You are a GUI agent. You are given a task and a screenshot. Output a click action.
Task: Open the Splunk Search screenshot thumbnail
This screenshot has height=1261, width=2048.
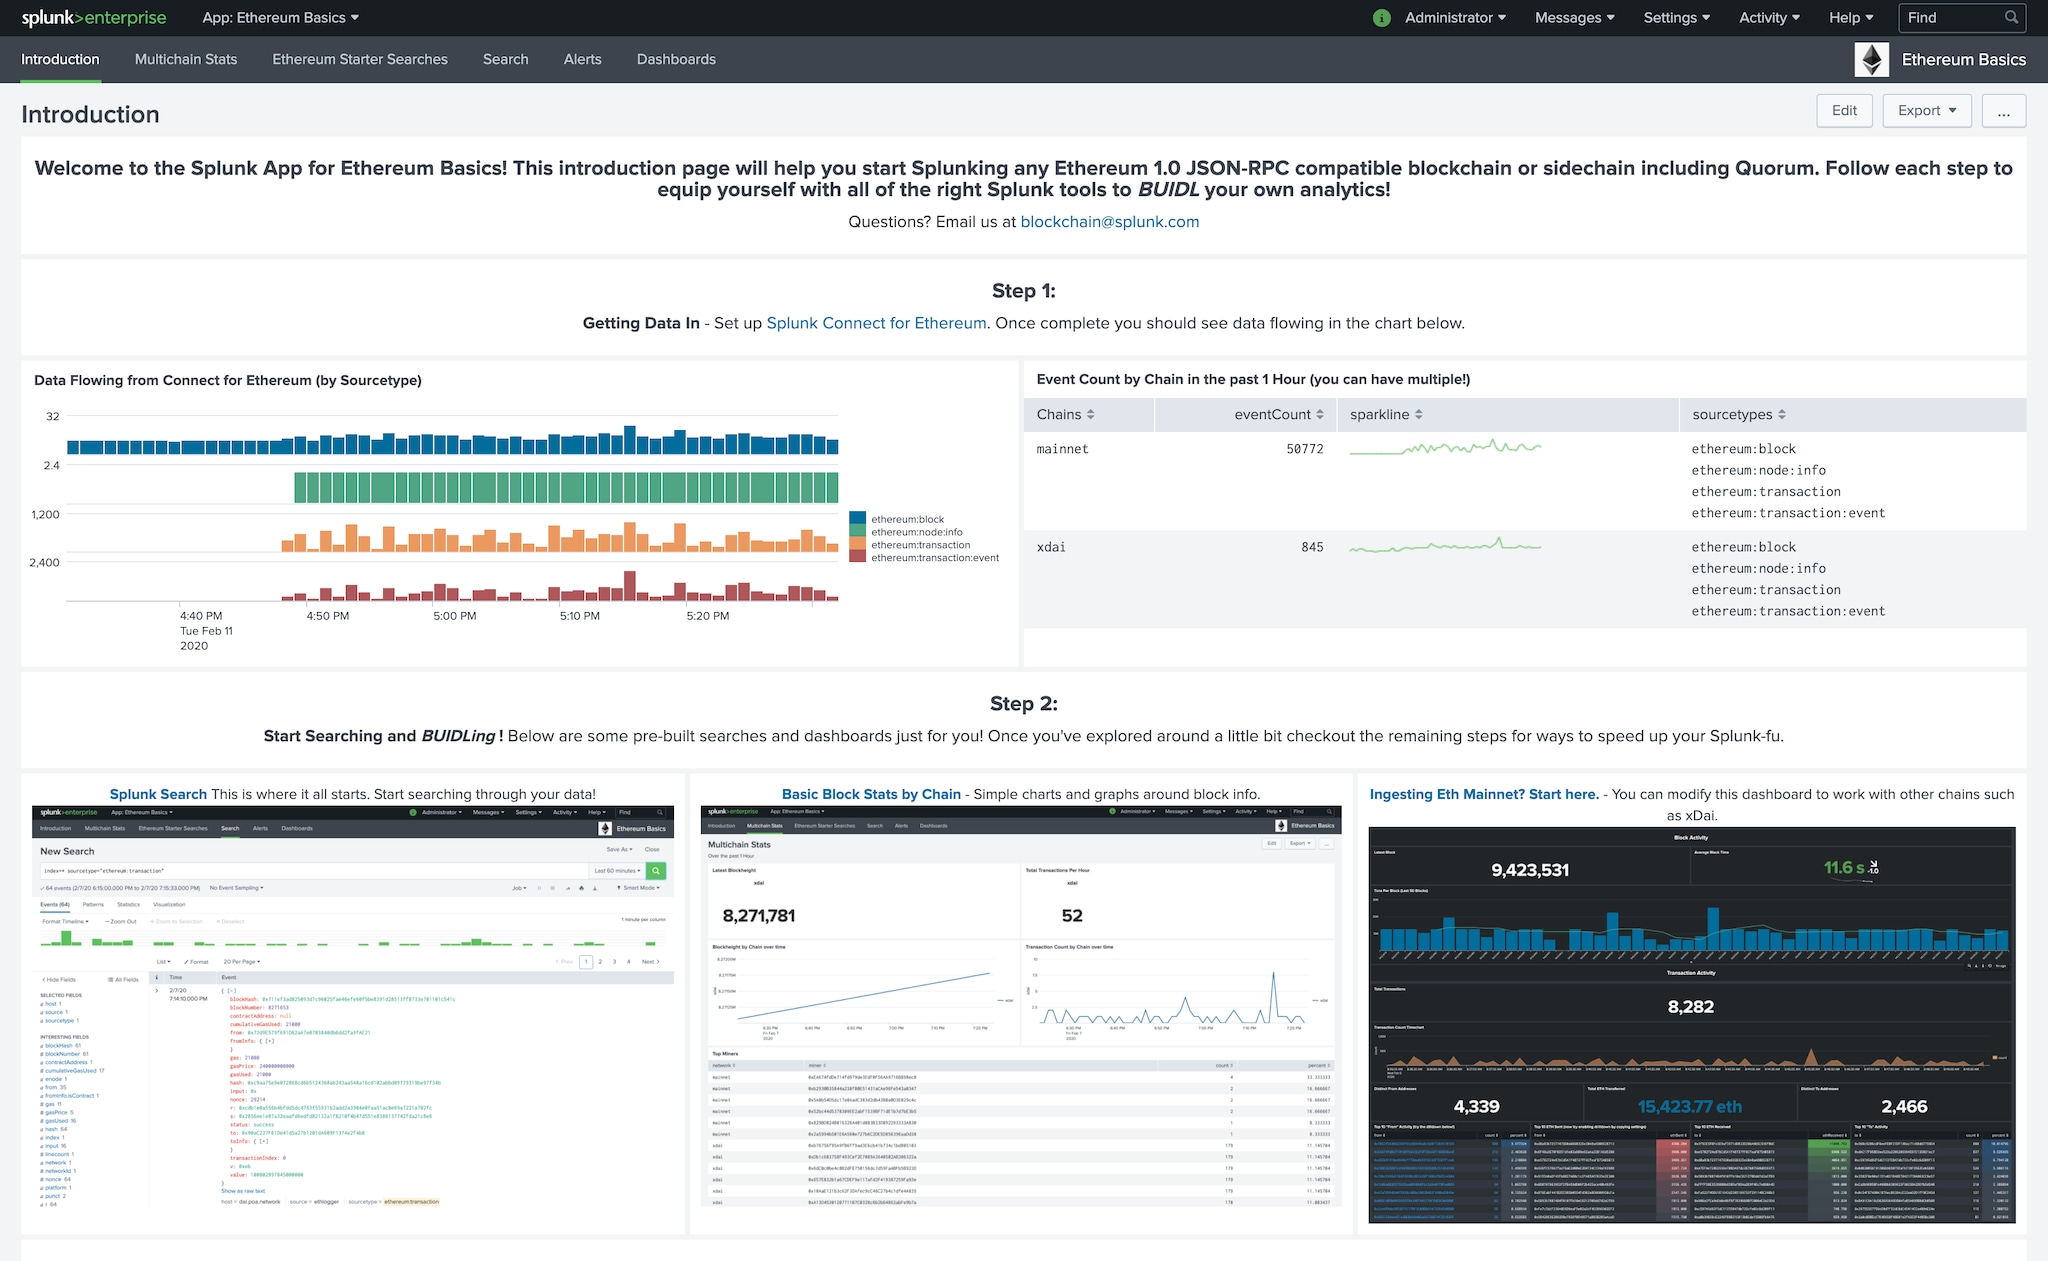tap(353, 1008)
